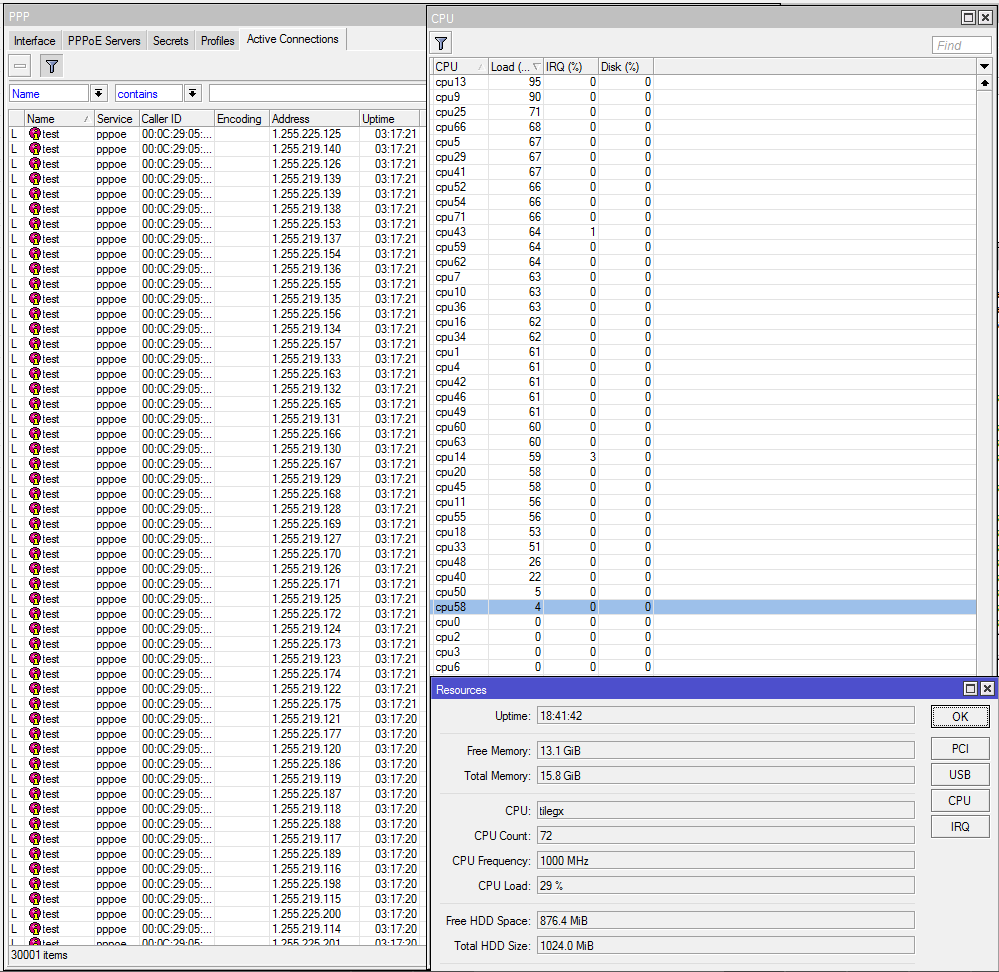The image size is (999, 972).
Task: Select the cpu43 row
Action: click(703, 232)
